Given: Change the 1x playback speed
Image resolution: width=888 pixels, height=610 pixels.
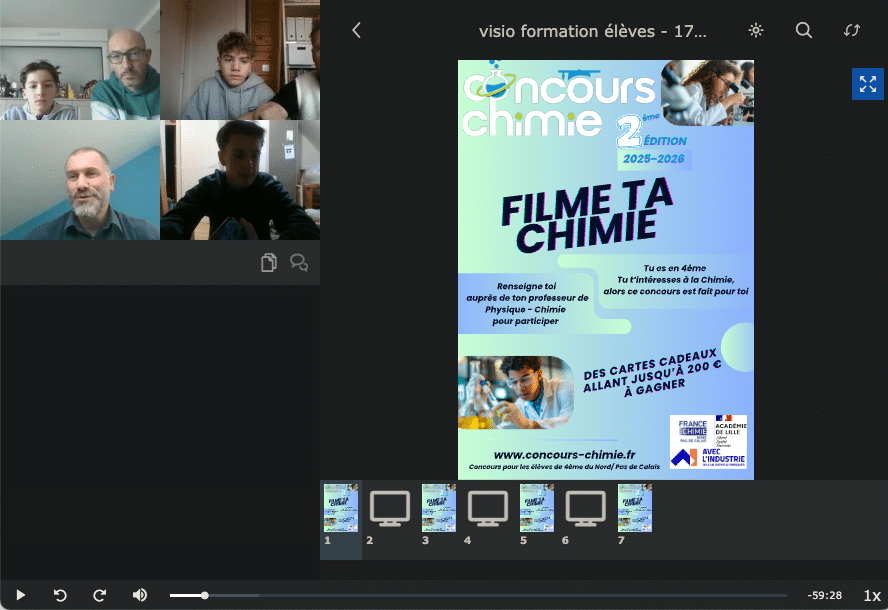Looking at the screenshot, I should click(x=871, y=595).
